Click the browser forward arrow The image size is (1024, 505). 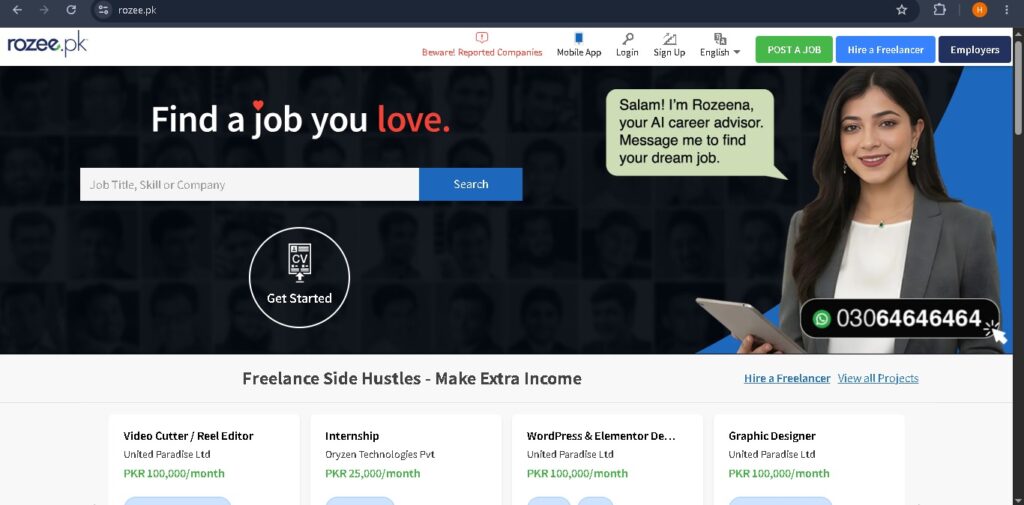[x=44, y=10]
